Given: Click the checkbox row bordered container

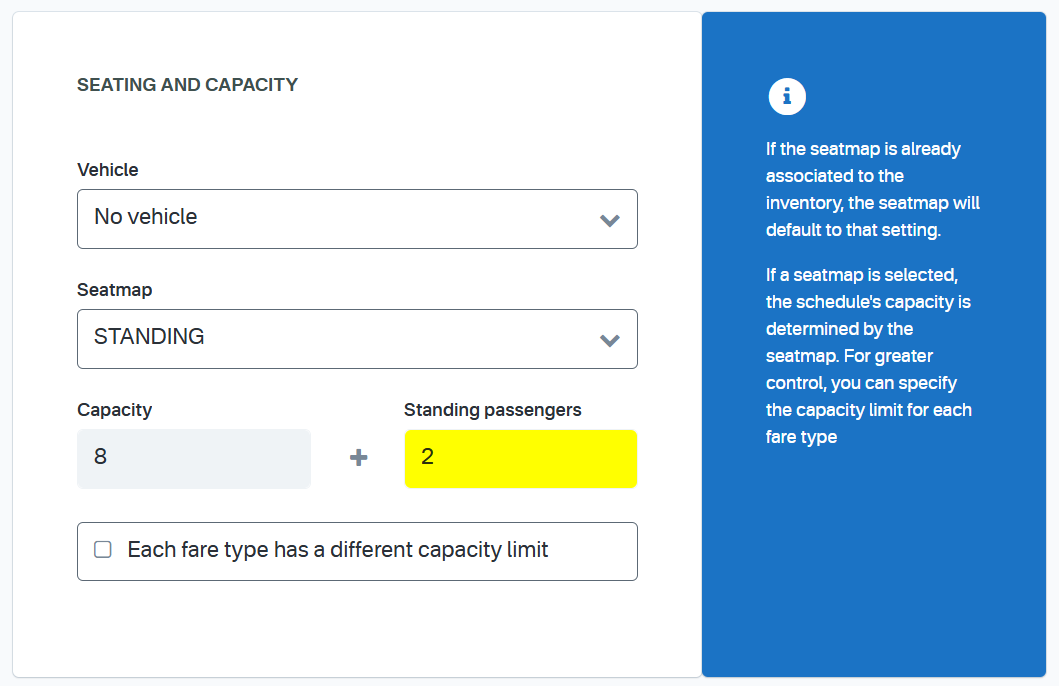Looking at the screenshot, I should [357, 551].
